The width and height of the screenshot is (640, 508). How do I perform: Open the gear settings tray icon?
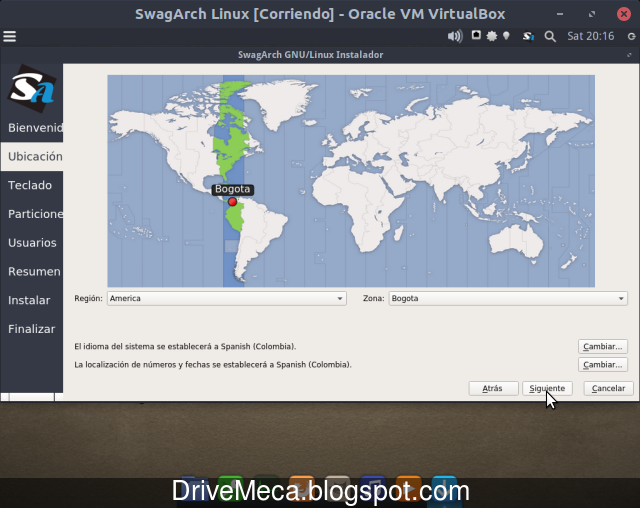pyautogui.click(x=492, y=36)
